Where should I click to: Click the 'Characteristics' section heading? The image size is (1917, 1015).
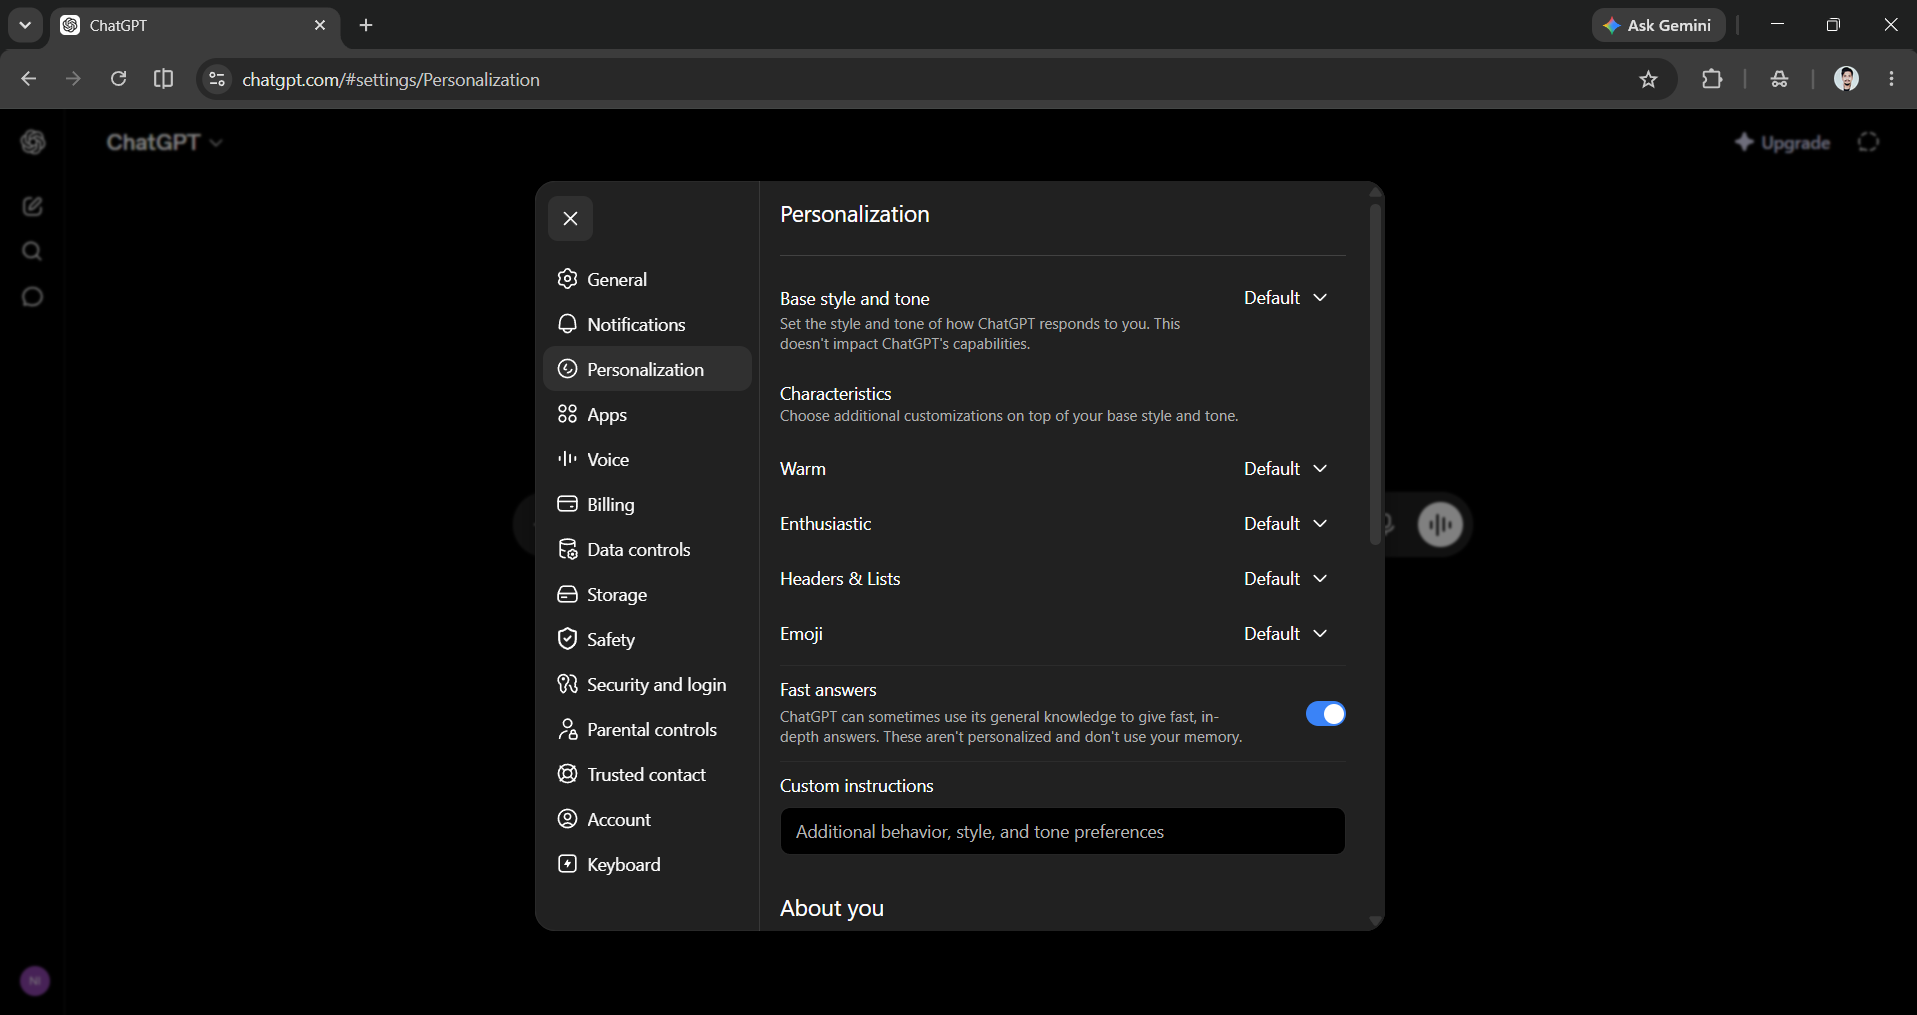click(x=836, y=393)
